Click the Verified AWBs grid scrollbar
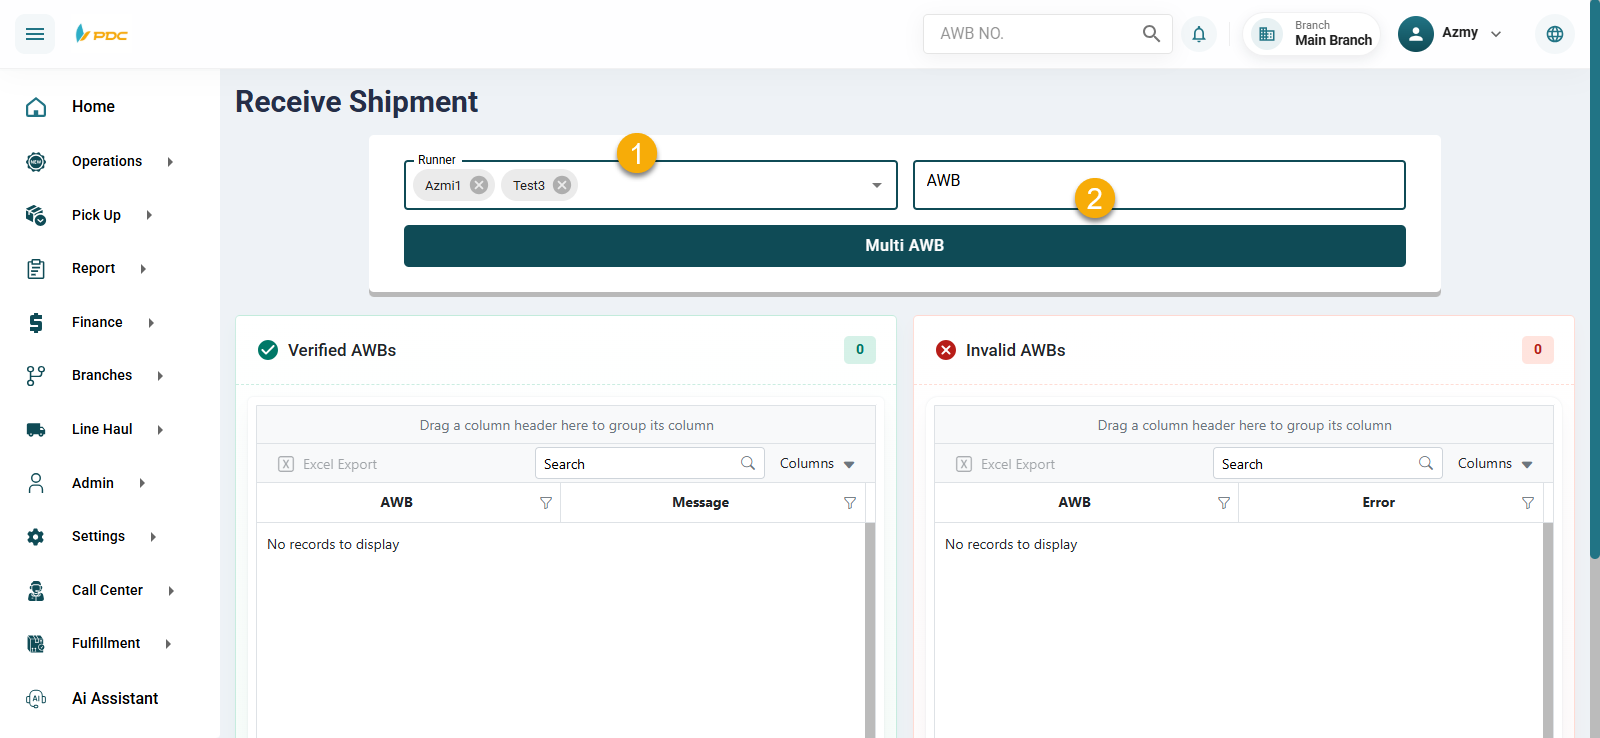 tap(869, 630)
